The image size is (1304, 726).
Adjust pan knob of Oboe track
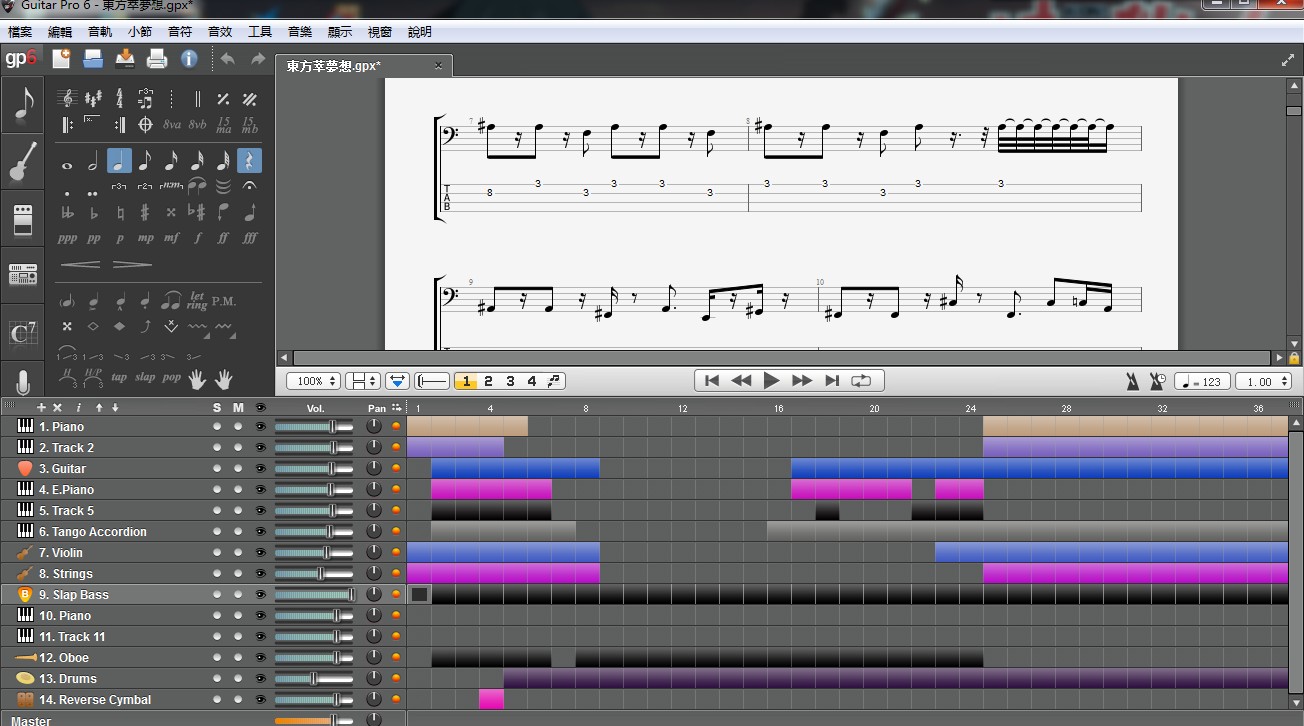[x=374, y=658]
